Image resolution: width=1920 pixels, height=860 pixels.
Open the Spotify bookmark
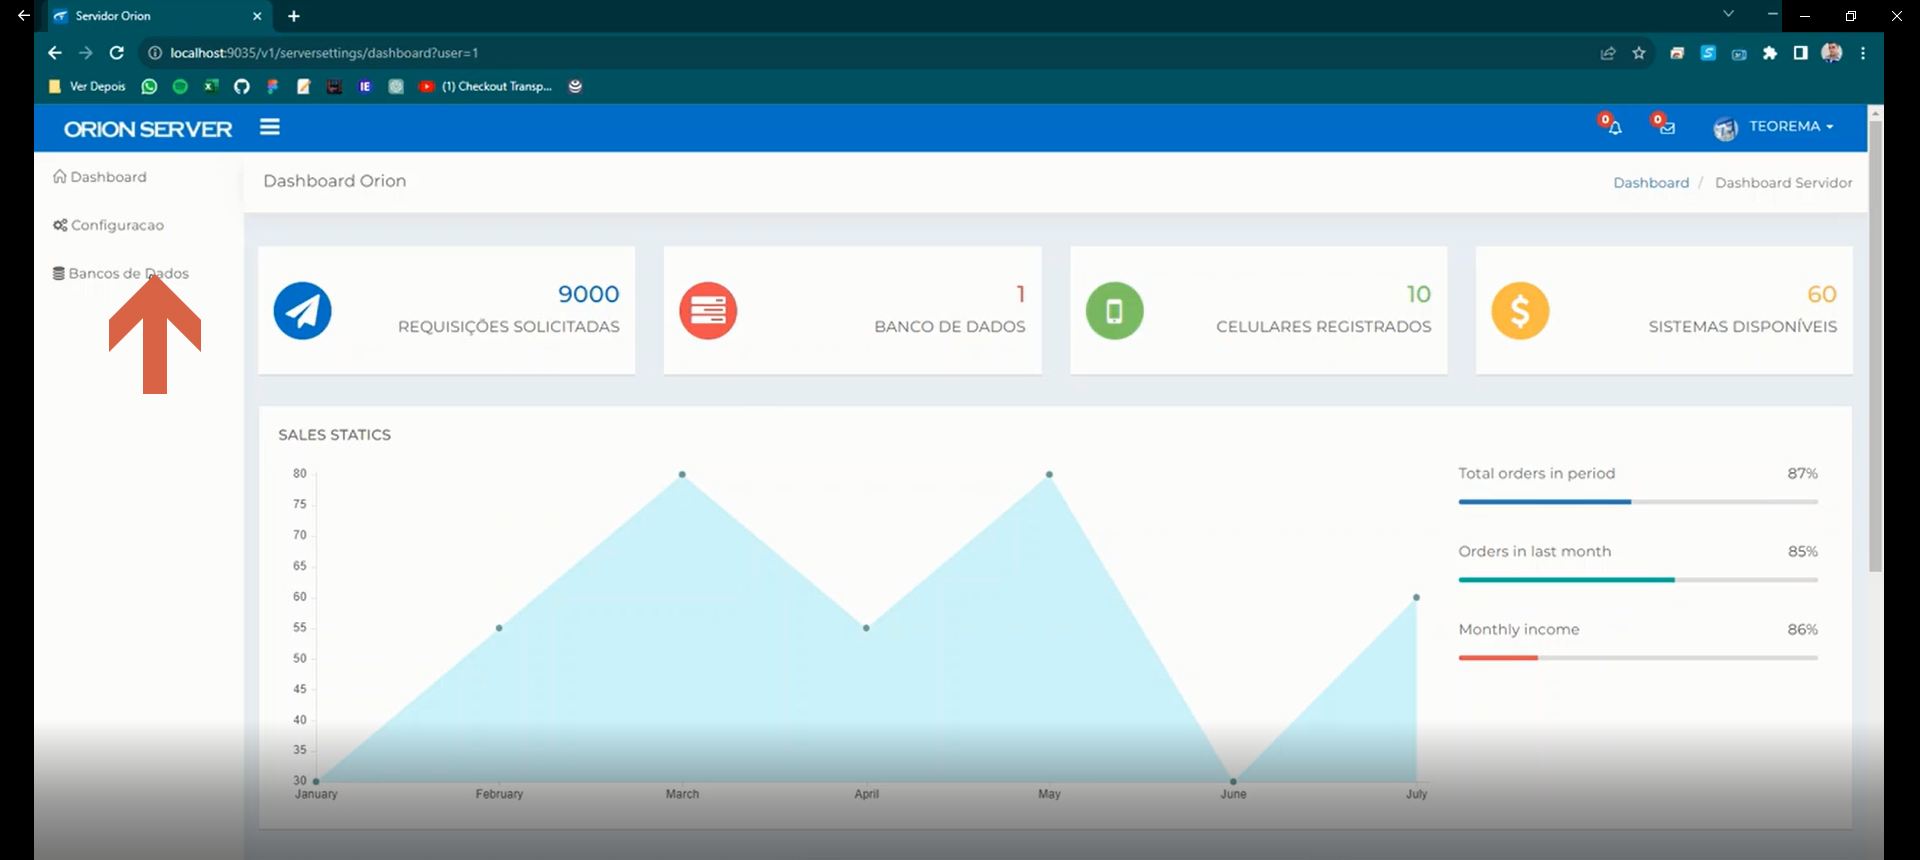pos(180,87)
